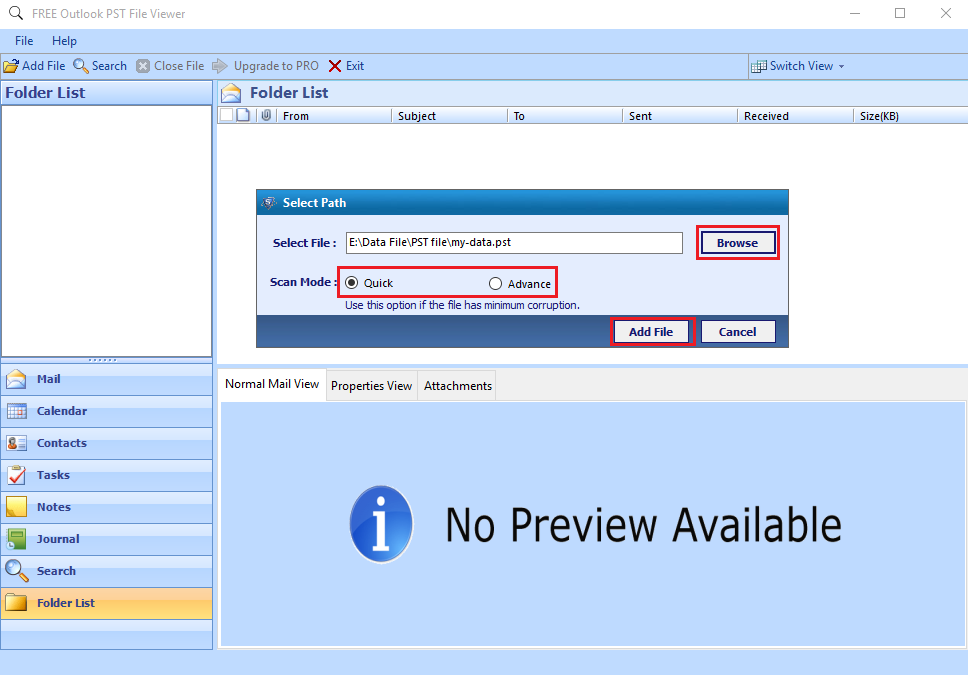The width and height of the screenshot is (968, 675).
Task: Choose the Advance scan mode
Action: [x=495, y=283]
